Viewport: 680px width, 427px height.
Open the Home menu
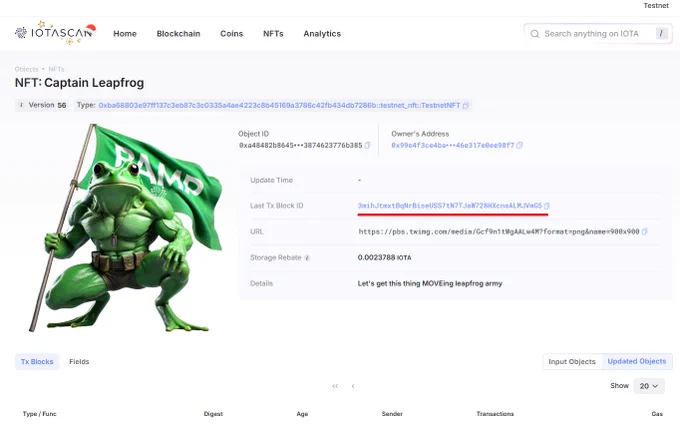click(125, 34)
